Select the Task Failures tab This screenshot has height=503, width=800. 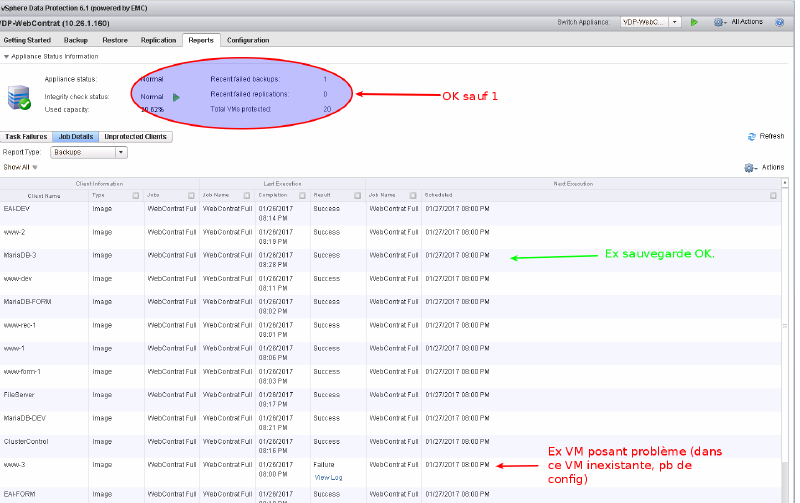pos(26,136)
